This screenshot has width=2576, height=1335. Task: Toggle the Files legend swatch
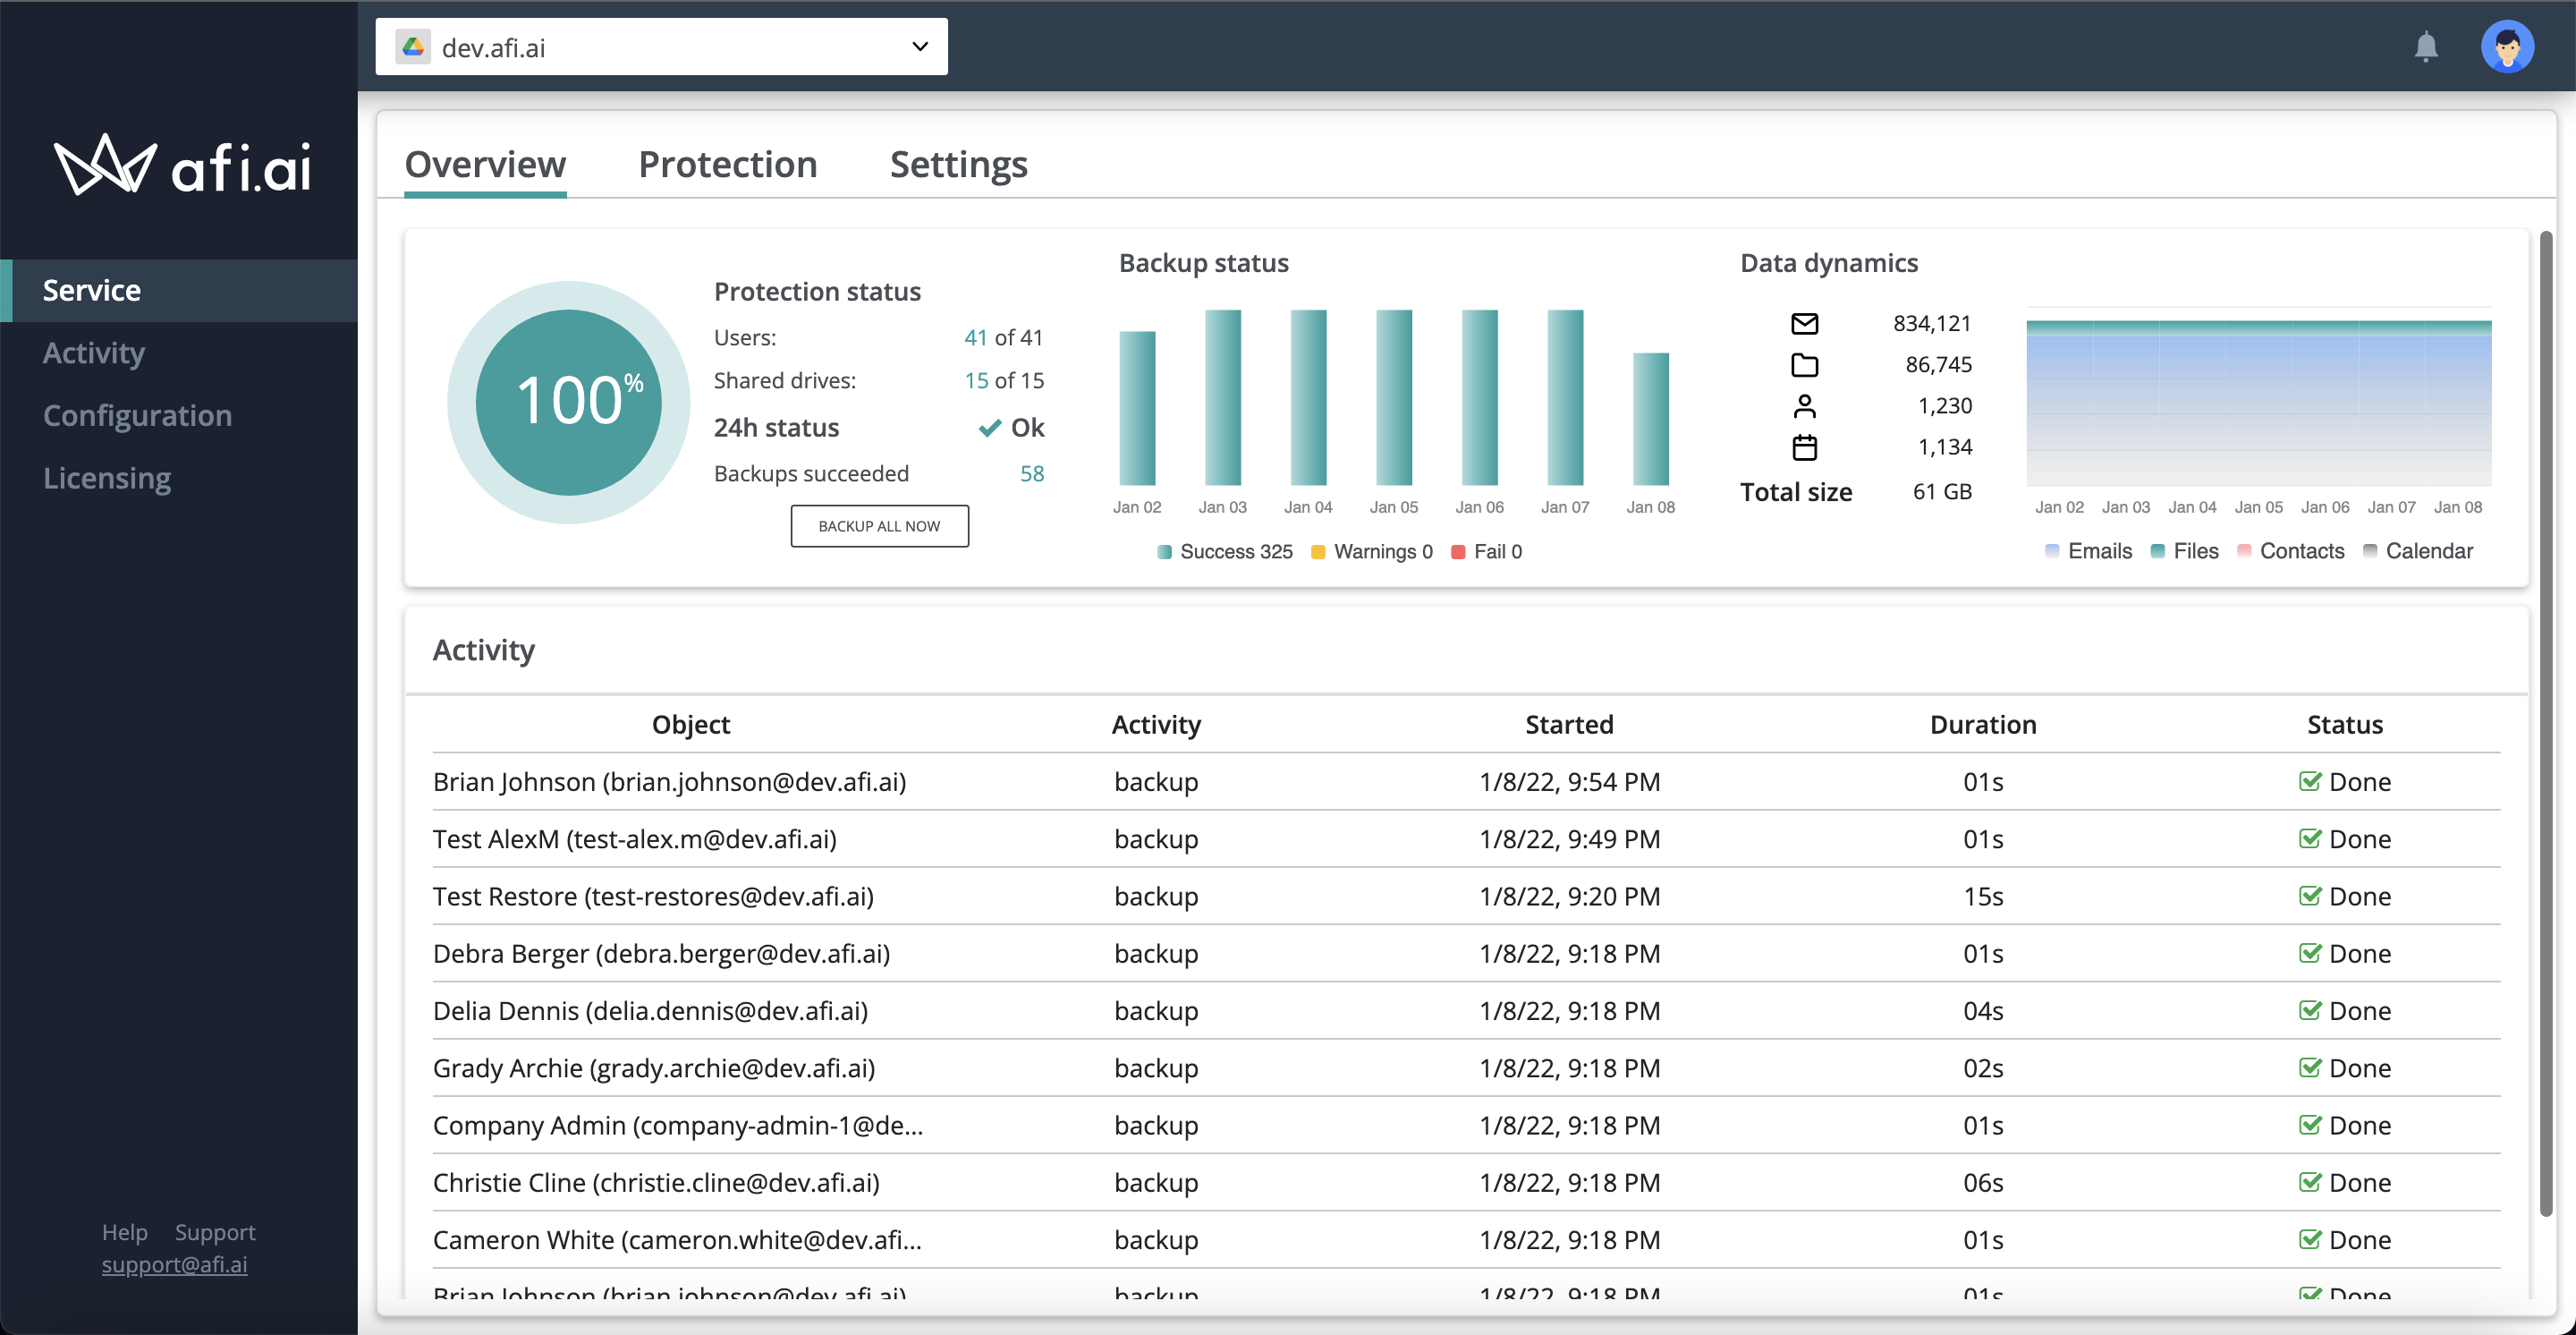[x=2158, y=551]
